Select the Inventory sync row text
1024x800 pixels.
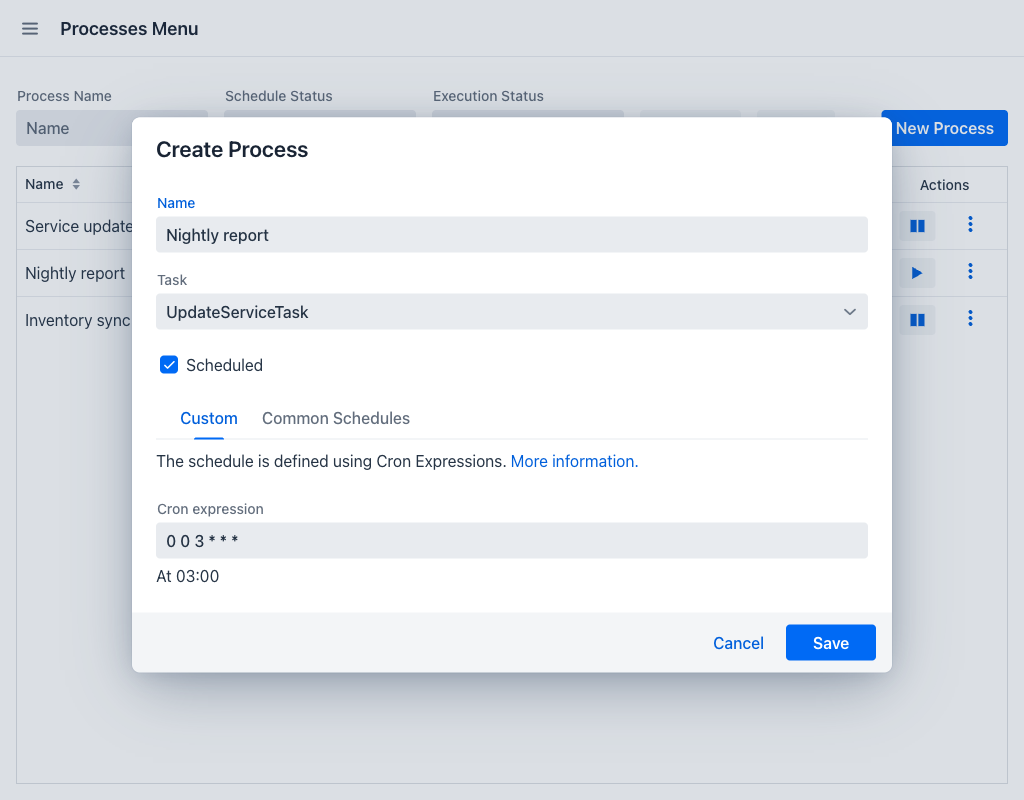[x=78, y=320]
